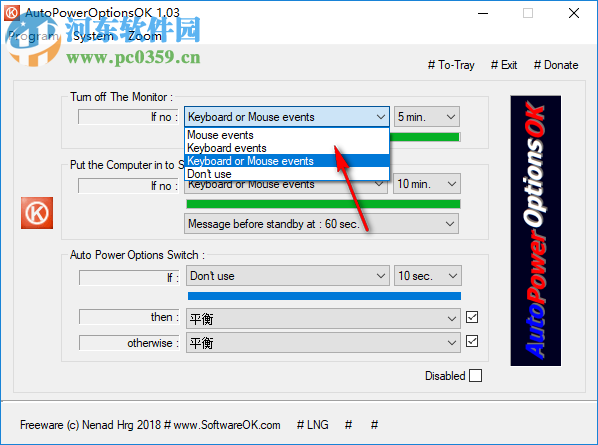Select Mouse events in the open dropdown list
The image size is (598, 445).
coord(287,135)
